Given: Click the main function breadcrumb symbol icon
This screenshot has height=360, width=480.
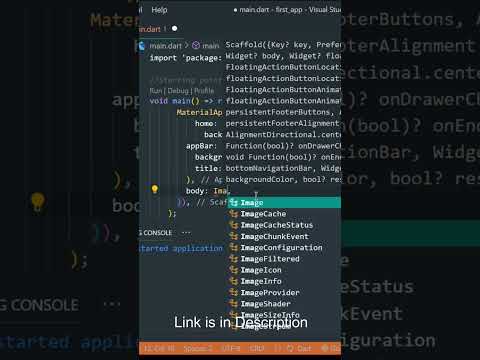Looking at the screenshot, I should pyautogui.click(x=196, y=46).
